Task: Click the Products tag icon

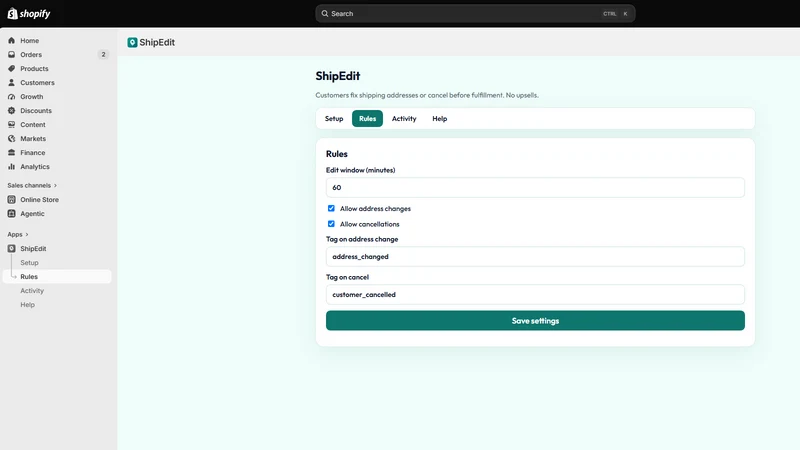Action: [x=11, y=68]
